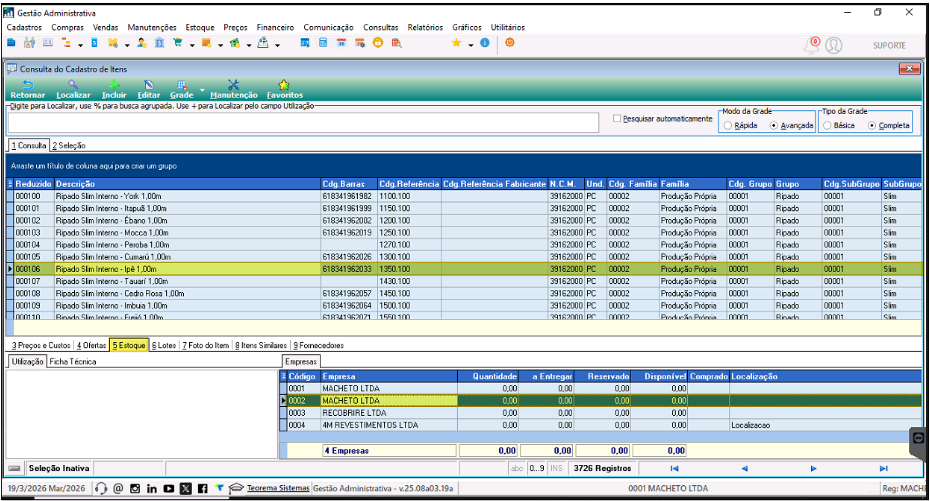
Task: Open the X (Twitter) icon in status bar
Action: pos(186,489)
